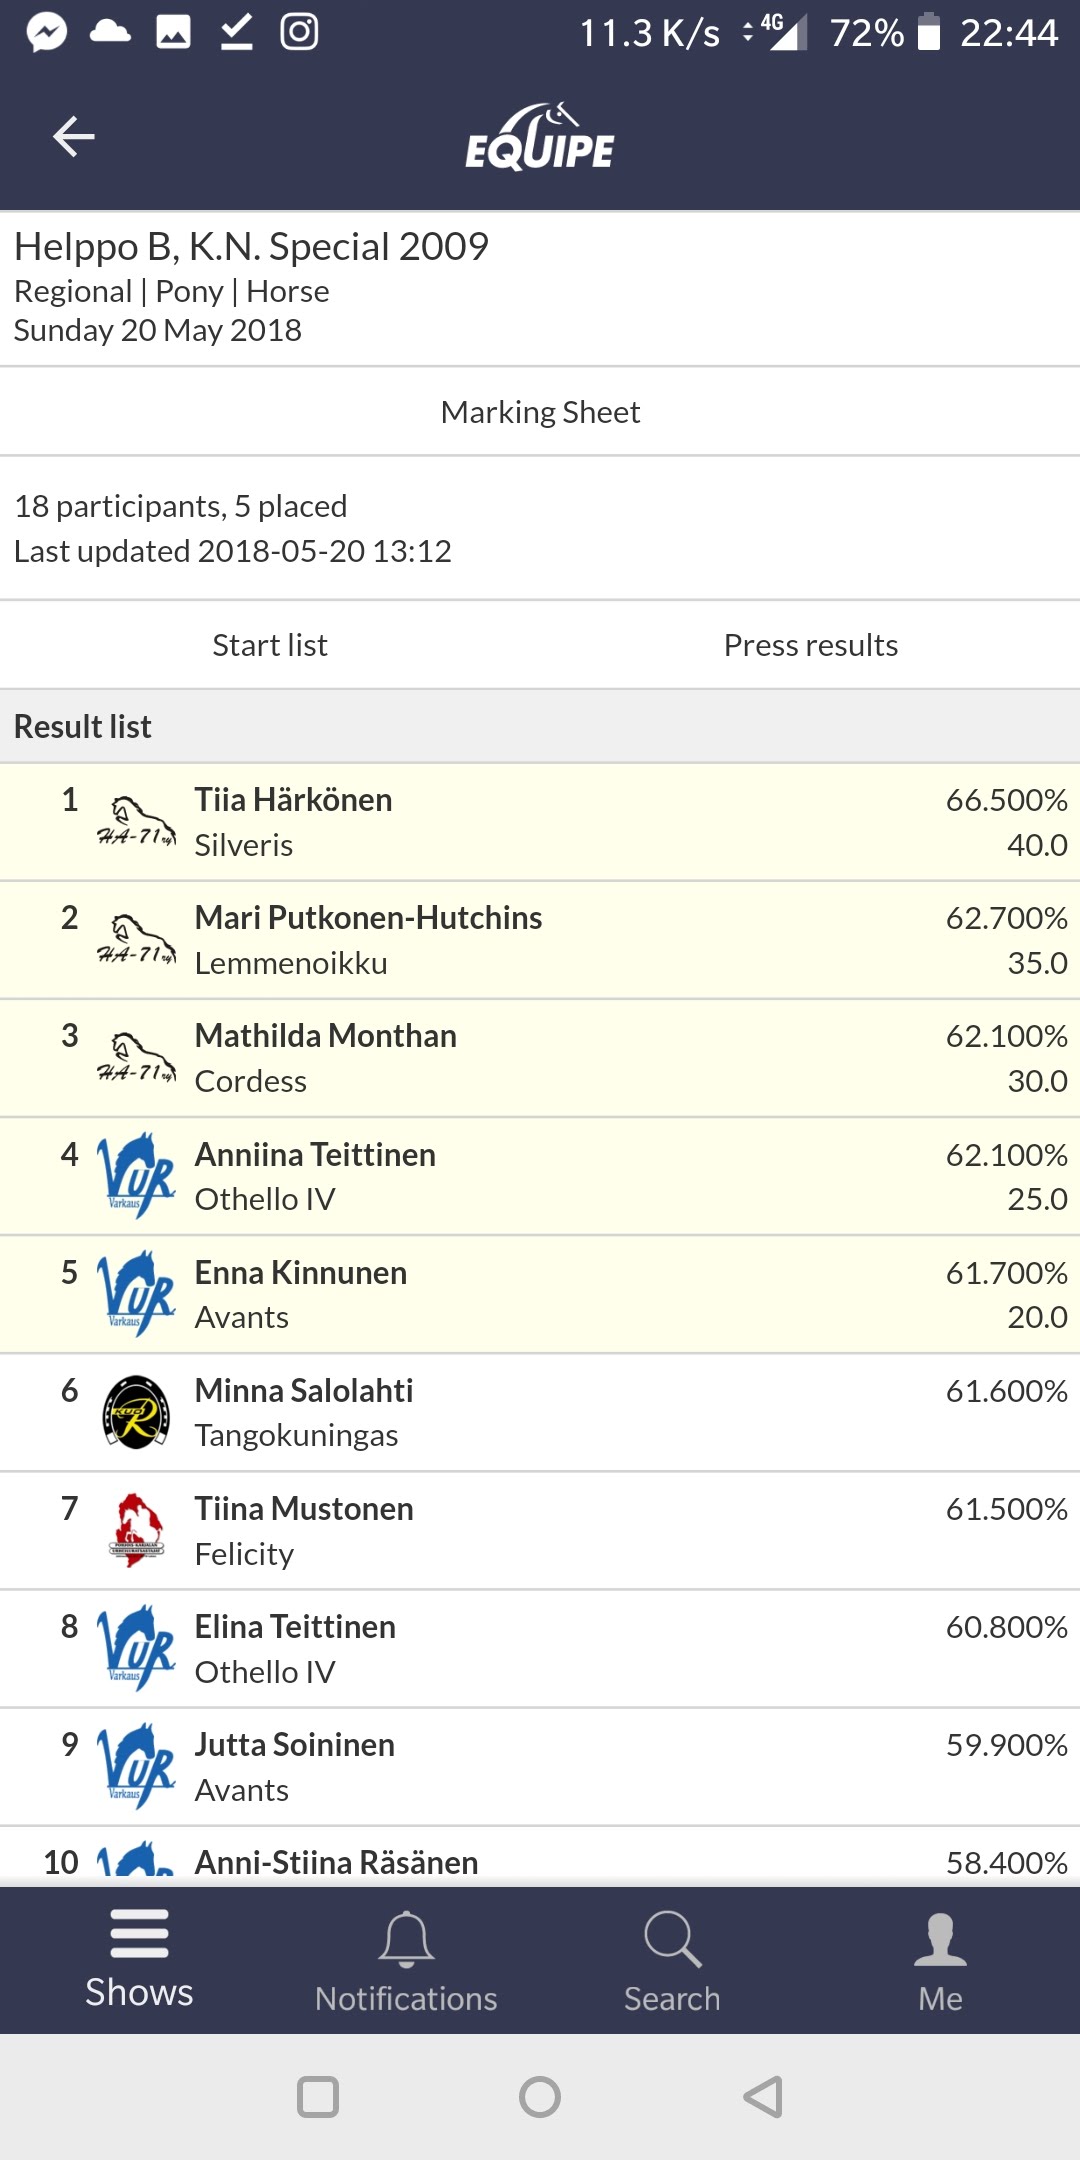Viewport: 1080px width, 2160px height.
Task: Open Elina Teittinen Othello IV row
Action: (x=540, y=1649)
